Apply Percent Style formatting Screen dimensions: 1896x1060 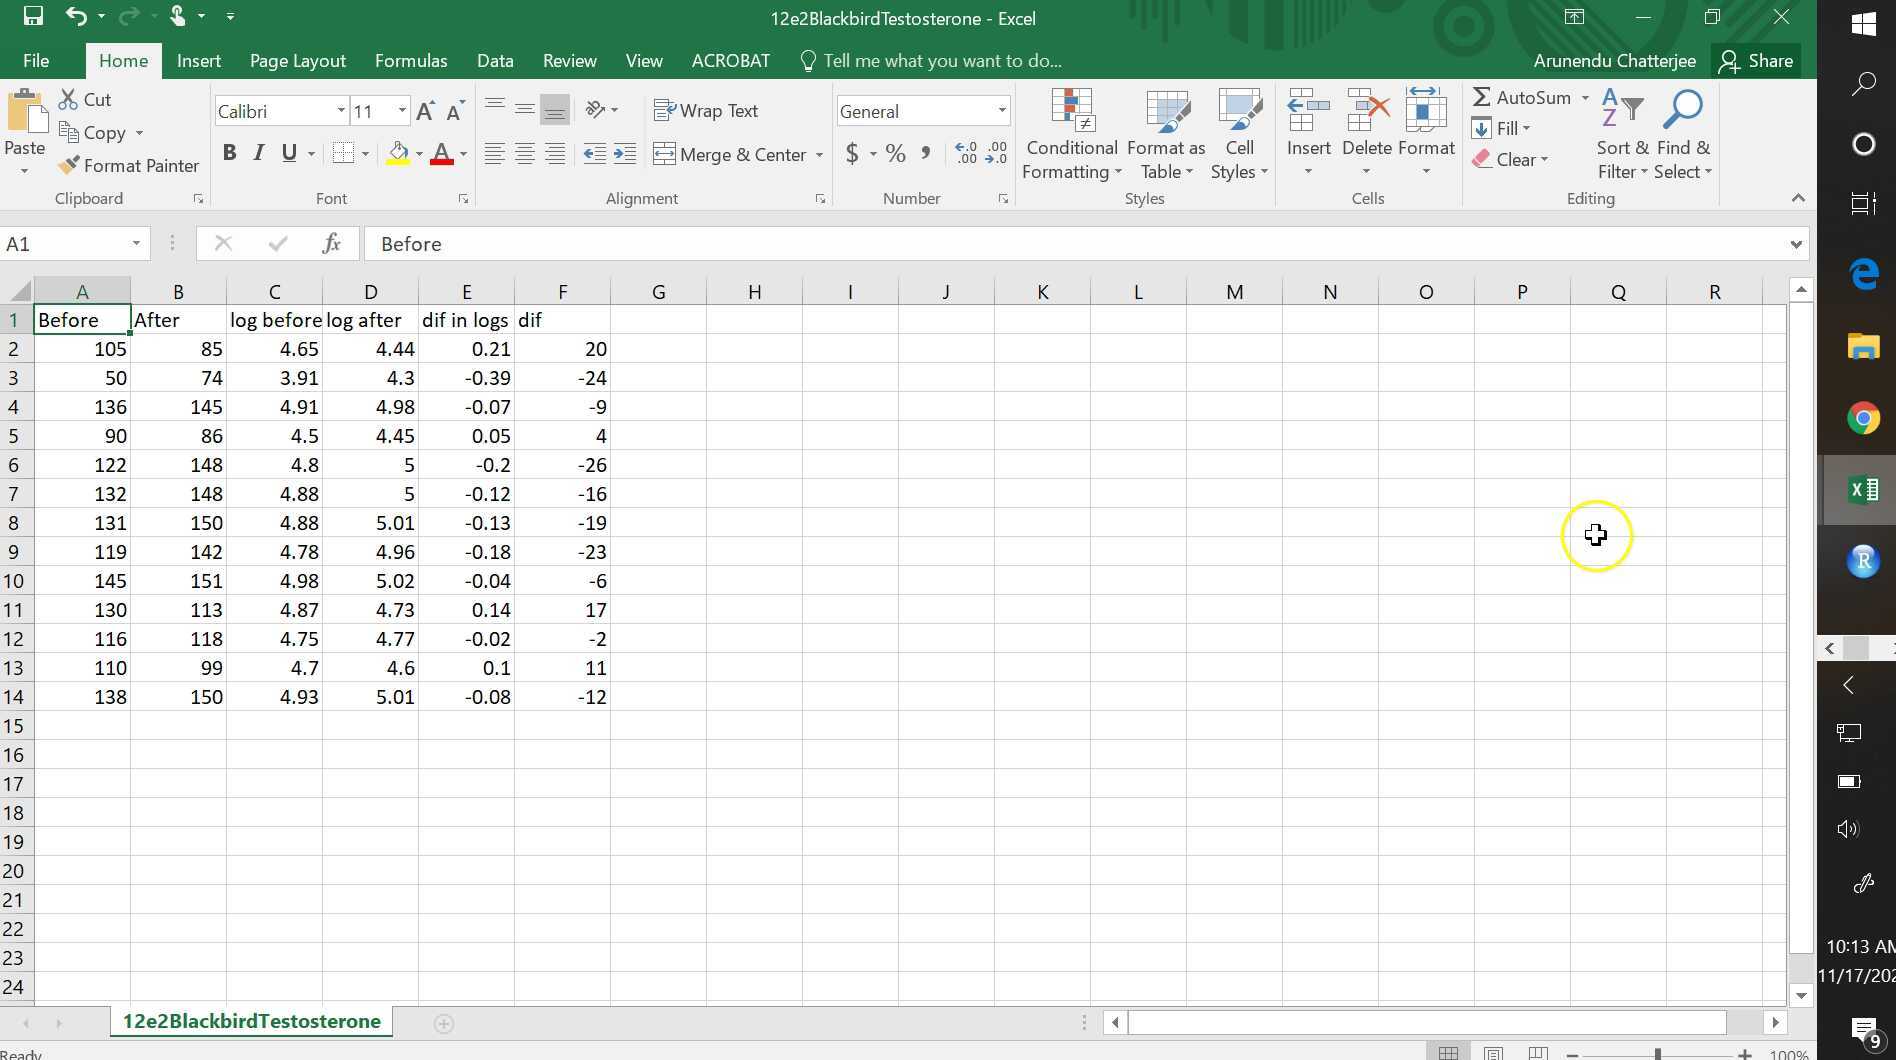(895, 154)
